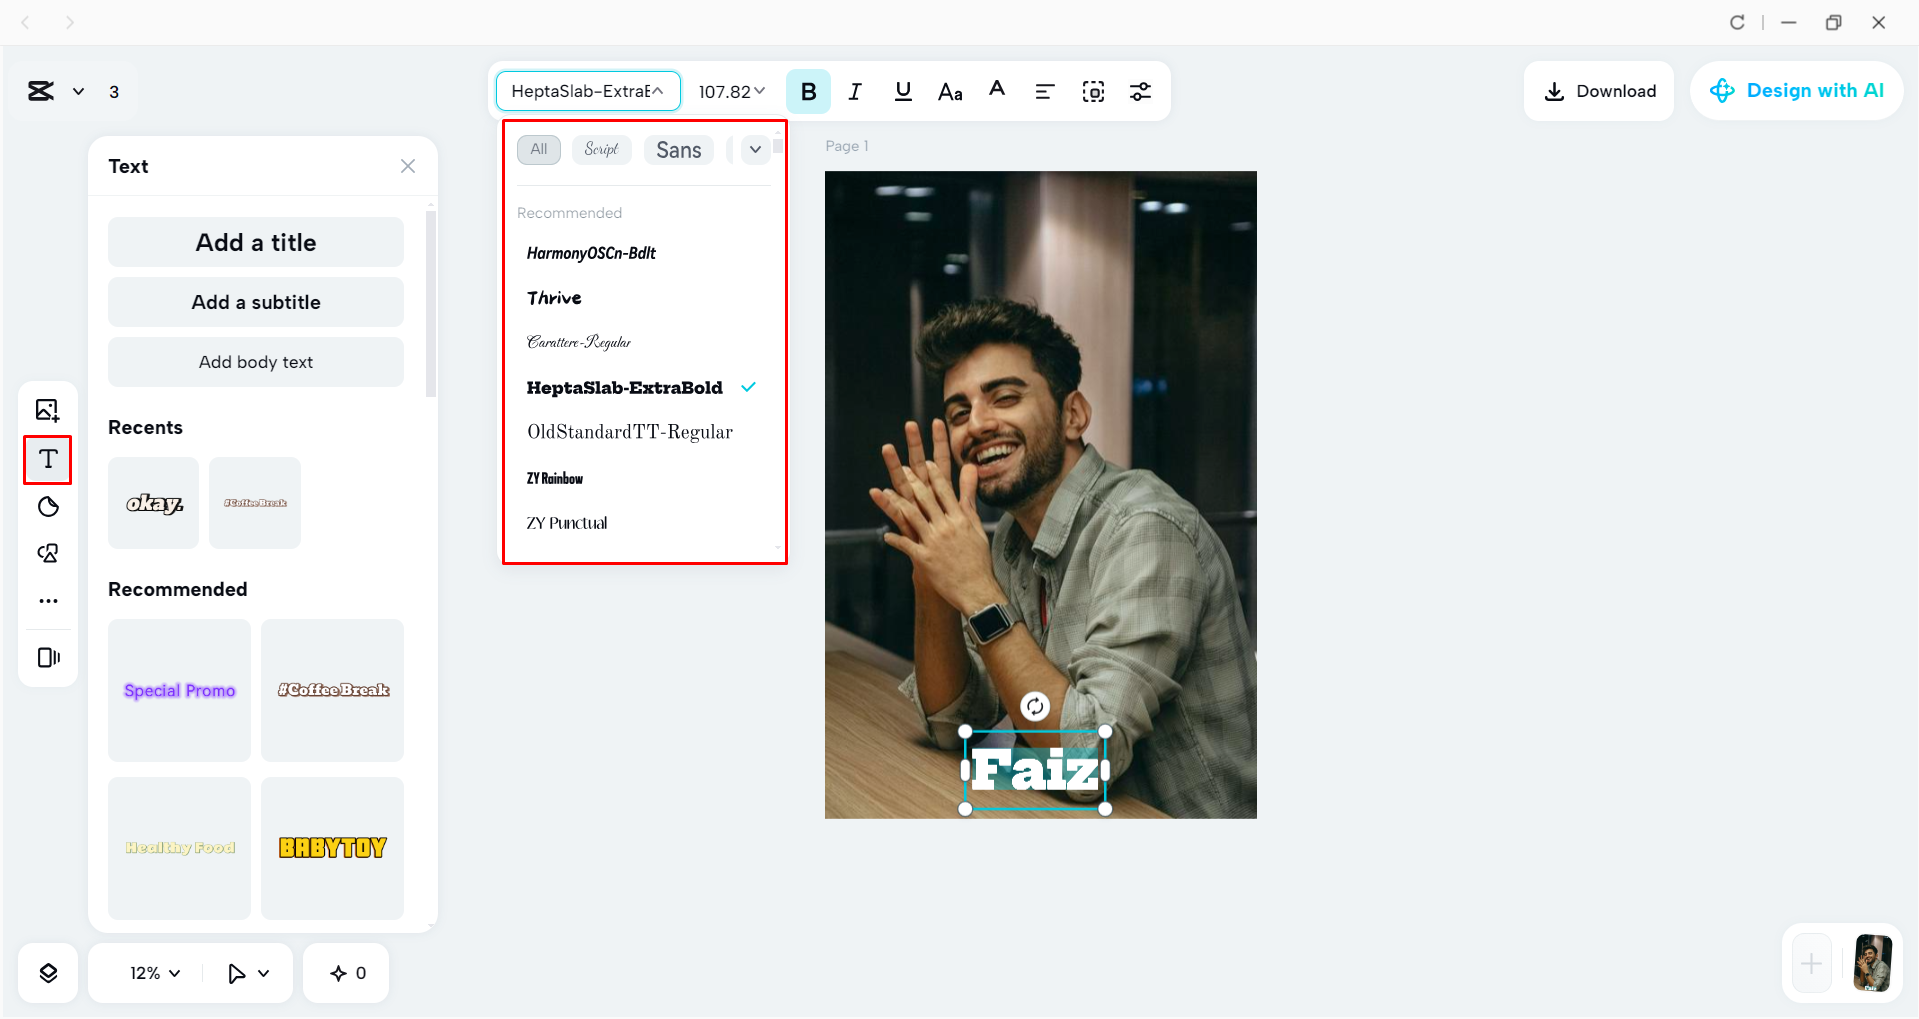Open advanced text adjustment settings
Screen dimensions: 1919x1019
tap(1140, 91)
